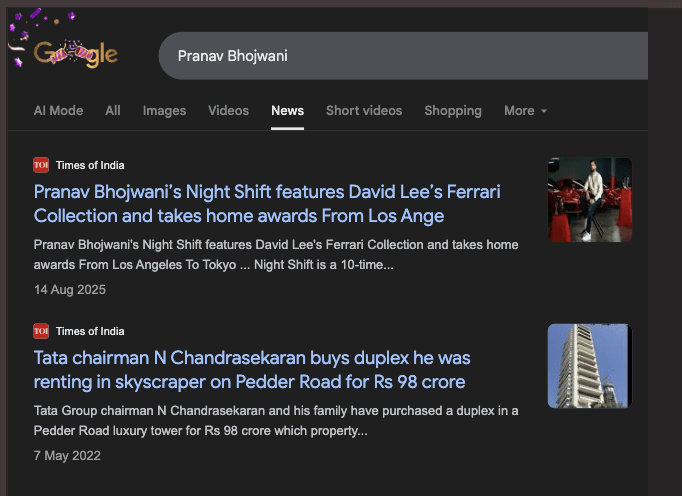The height and width of the screenshot is (496, 682).
Task: Click the search field containing Pranav Bhojwani
Action: pyautogui.click(x=403, y=56)
